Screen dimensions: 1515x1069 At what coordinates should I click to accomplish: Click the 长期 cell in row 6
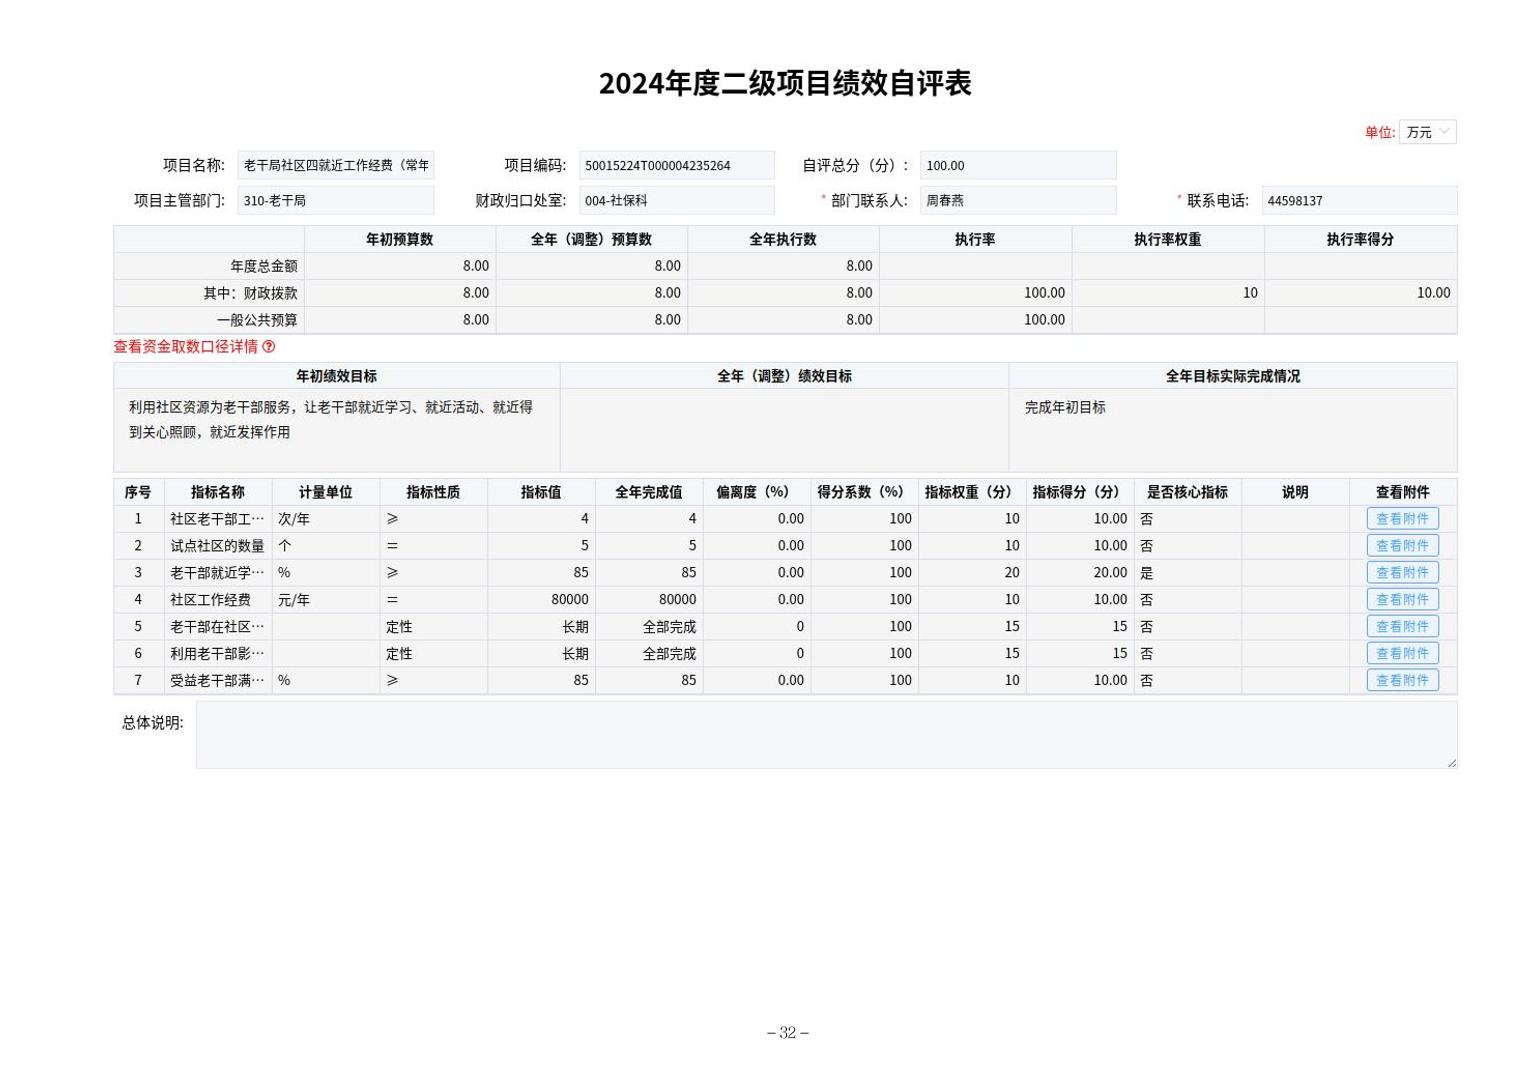click(541, 653)
